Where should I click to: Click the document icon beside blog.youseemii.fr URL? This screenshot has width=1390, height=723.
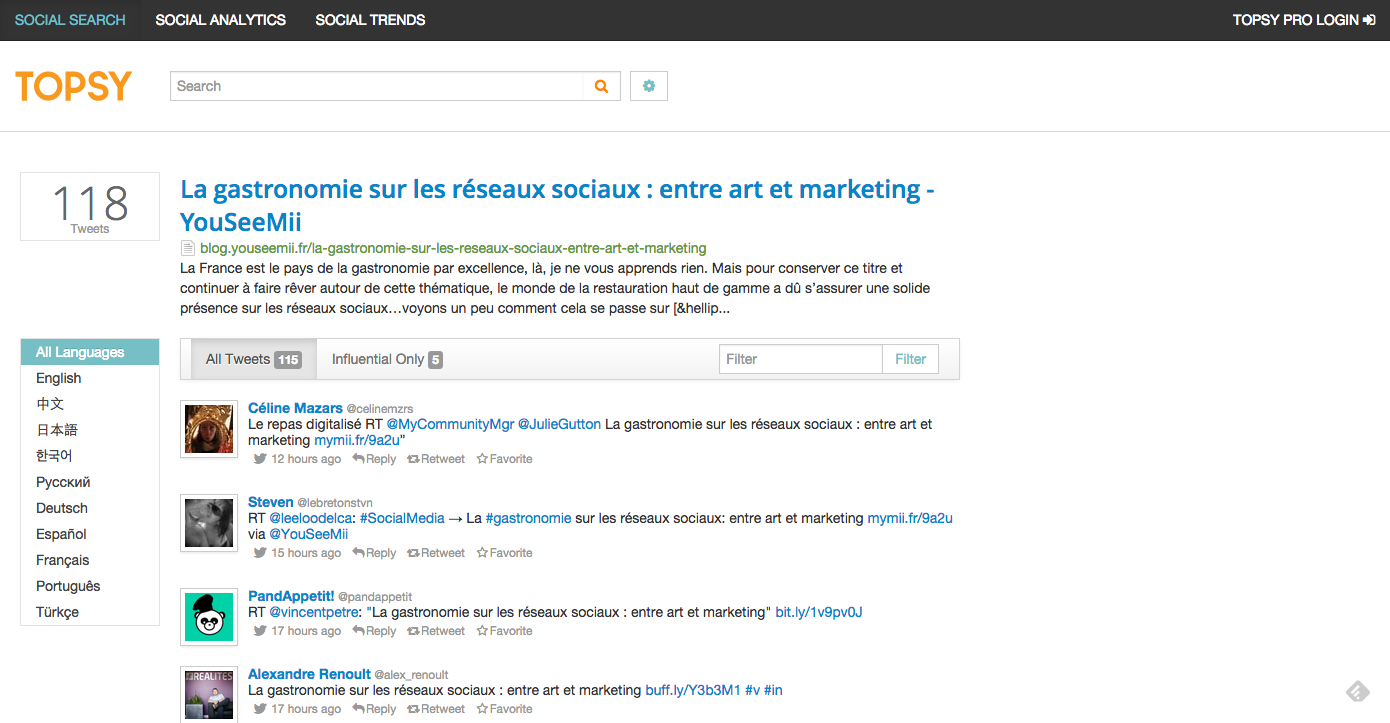187,248
